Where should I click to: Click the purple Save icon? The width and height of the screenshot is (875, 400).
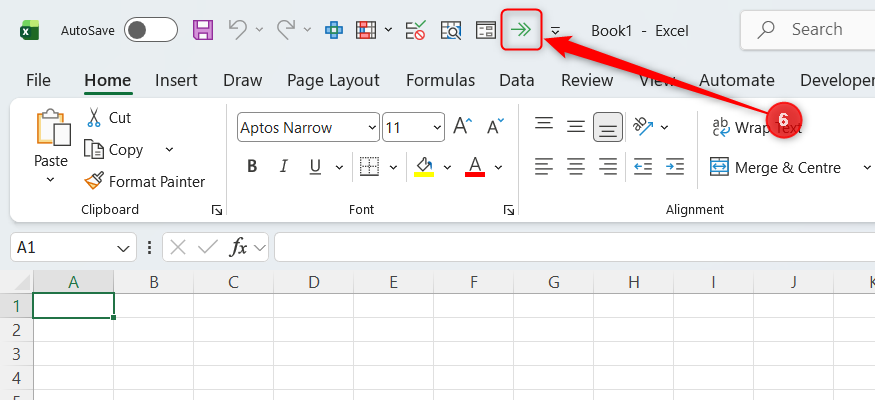point(203,30)
